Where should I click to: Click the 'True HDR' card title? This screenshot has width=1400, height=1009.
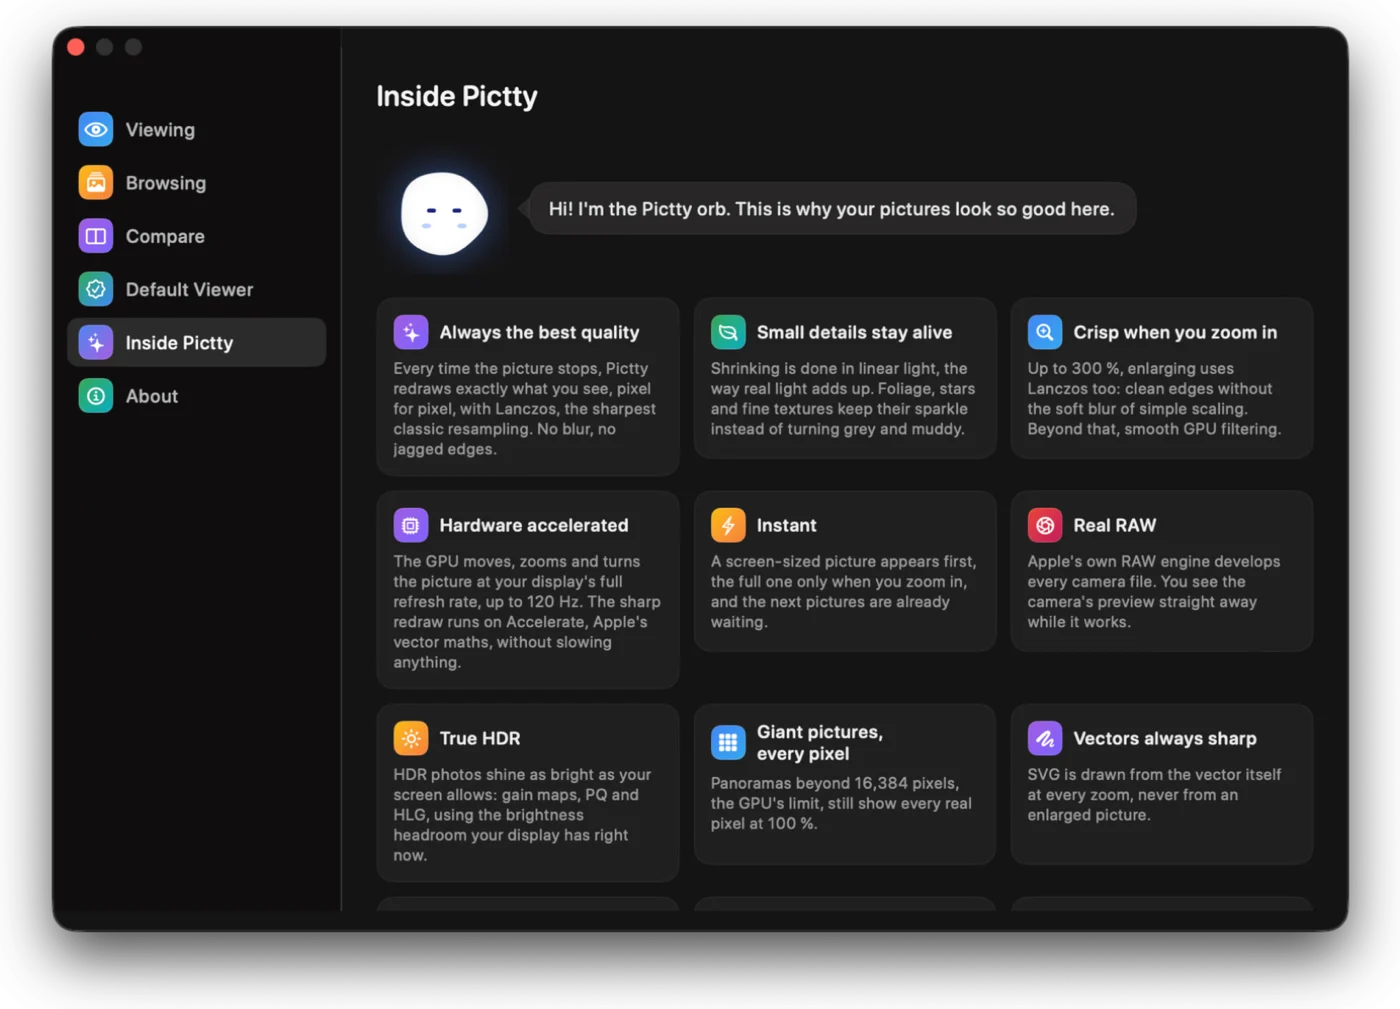point(480,738)
